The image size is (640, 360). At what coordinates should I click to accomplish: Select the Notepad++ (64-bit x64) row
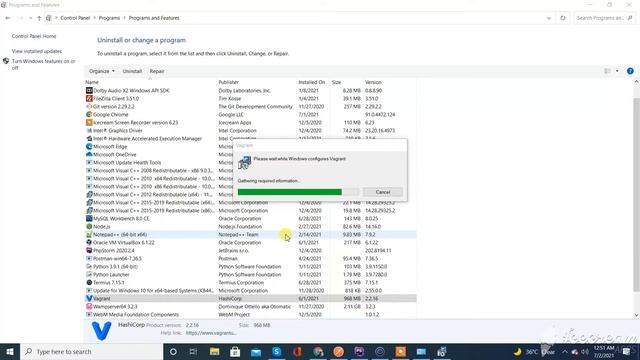250,235
